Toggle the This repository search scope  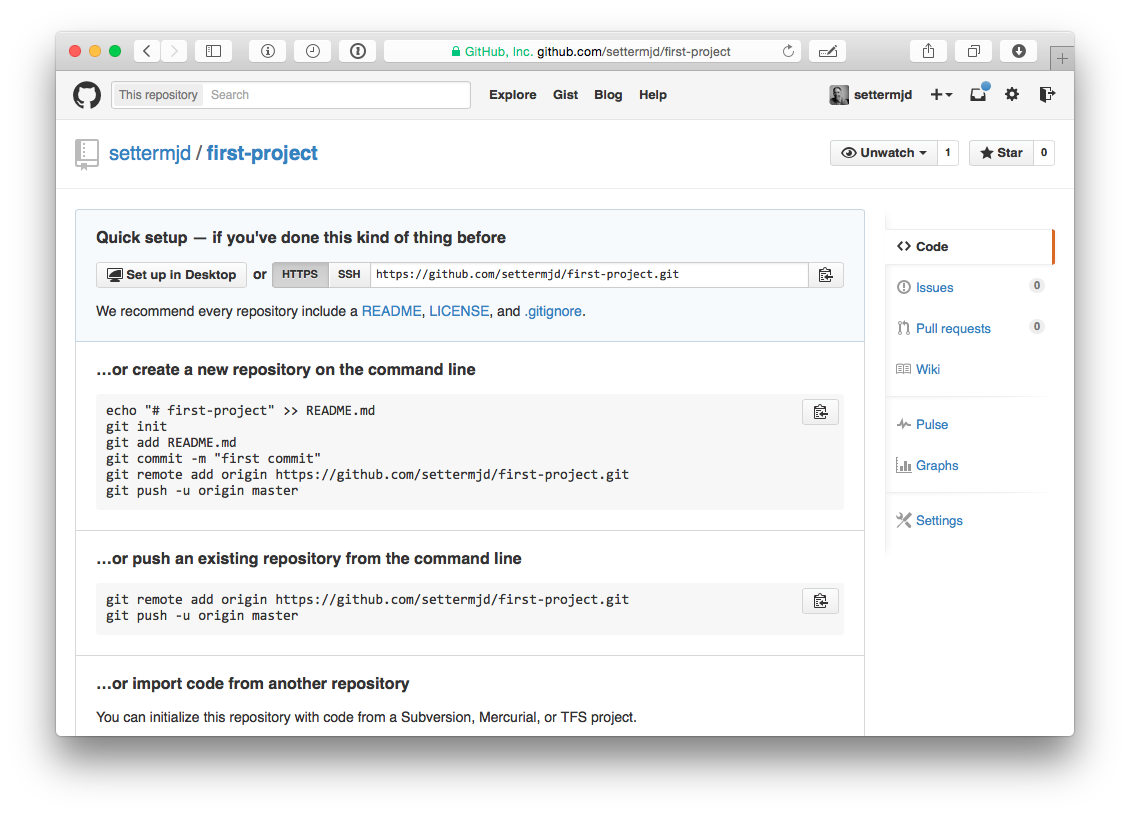[157, 94]
